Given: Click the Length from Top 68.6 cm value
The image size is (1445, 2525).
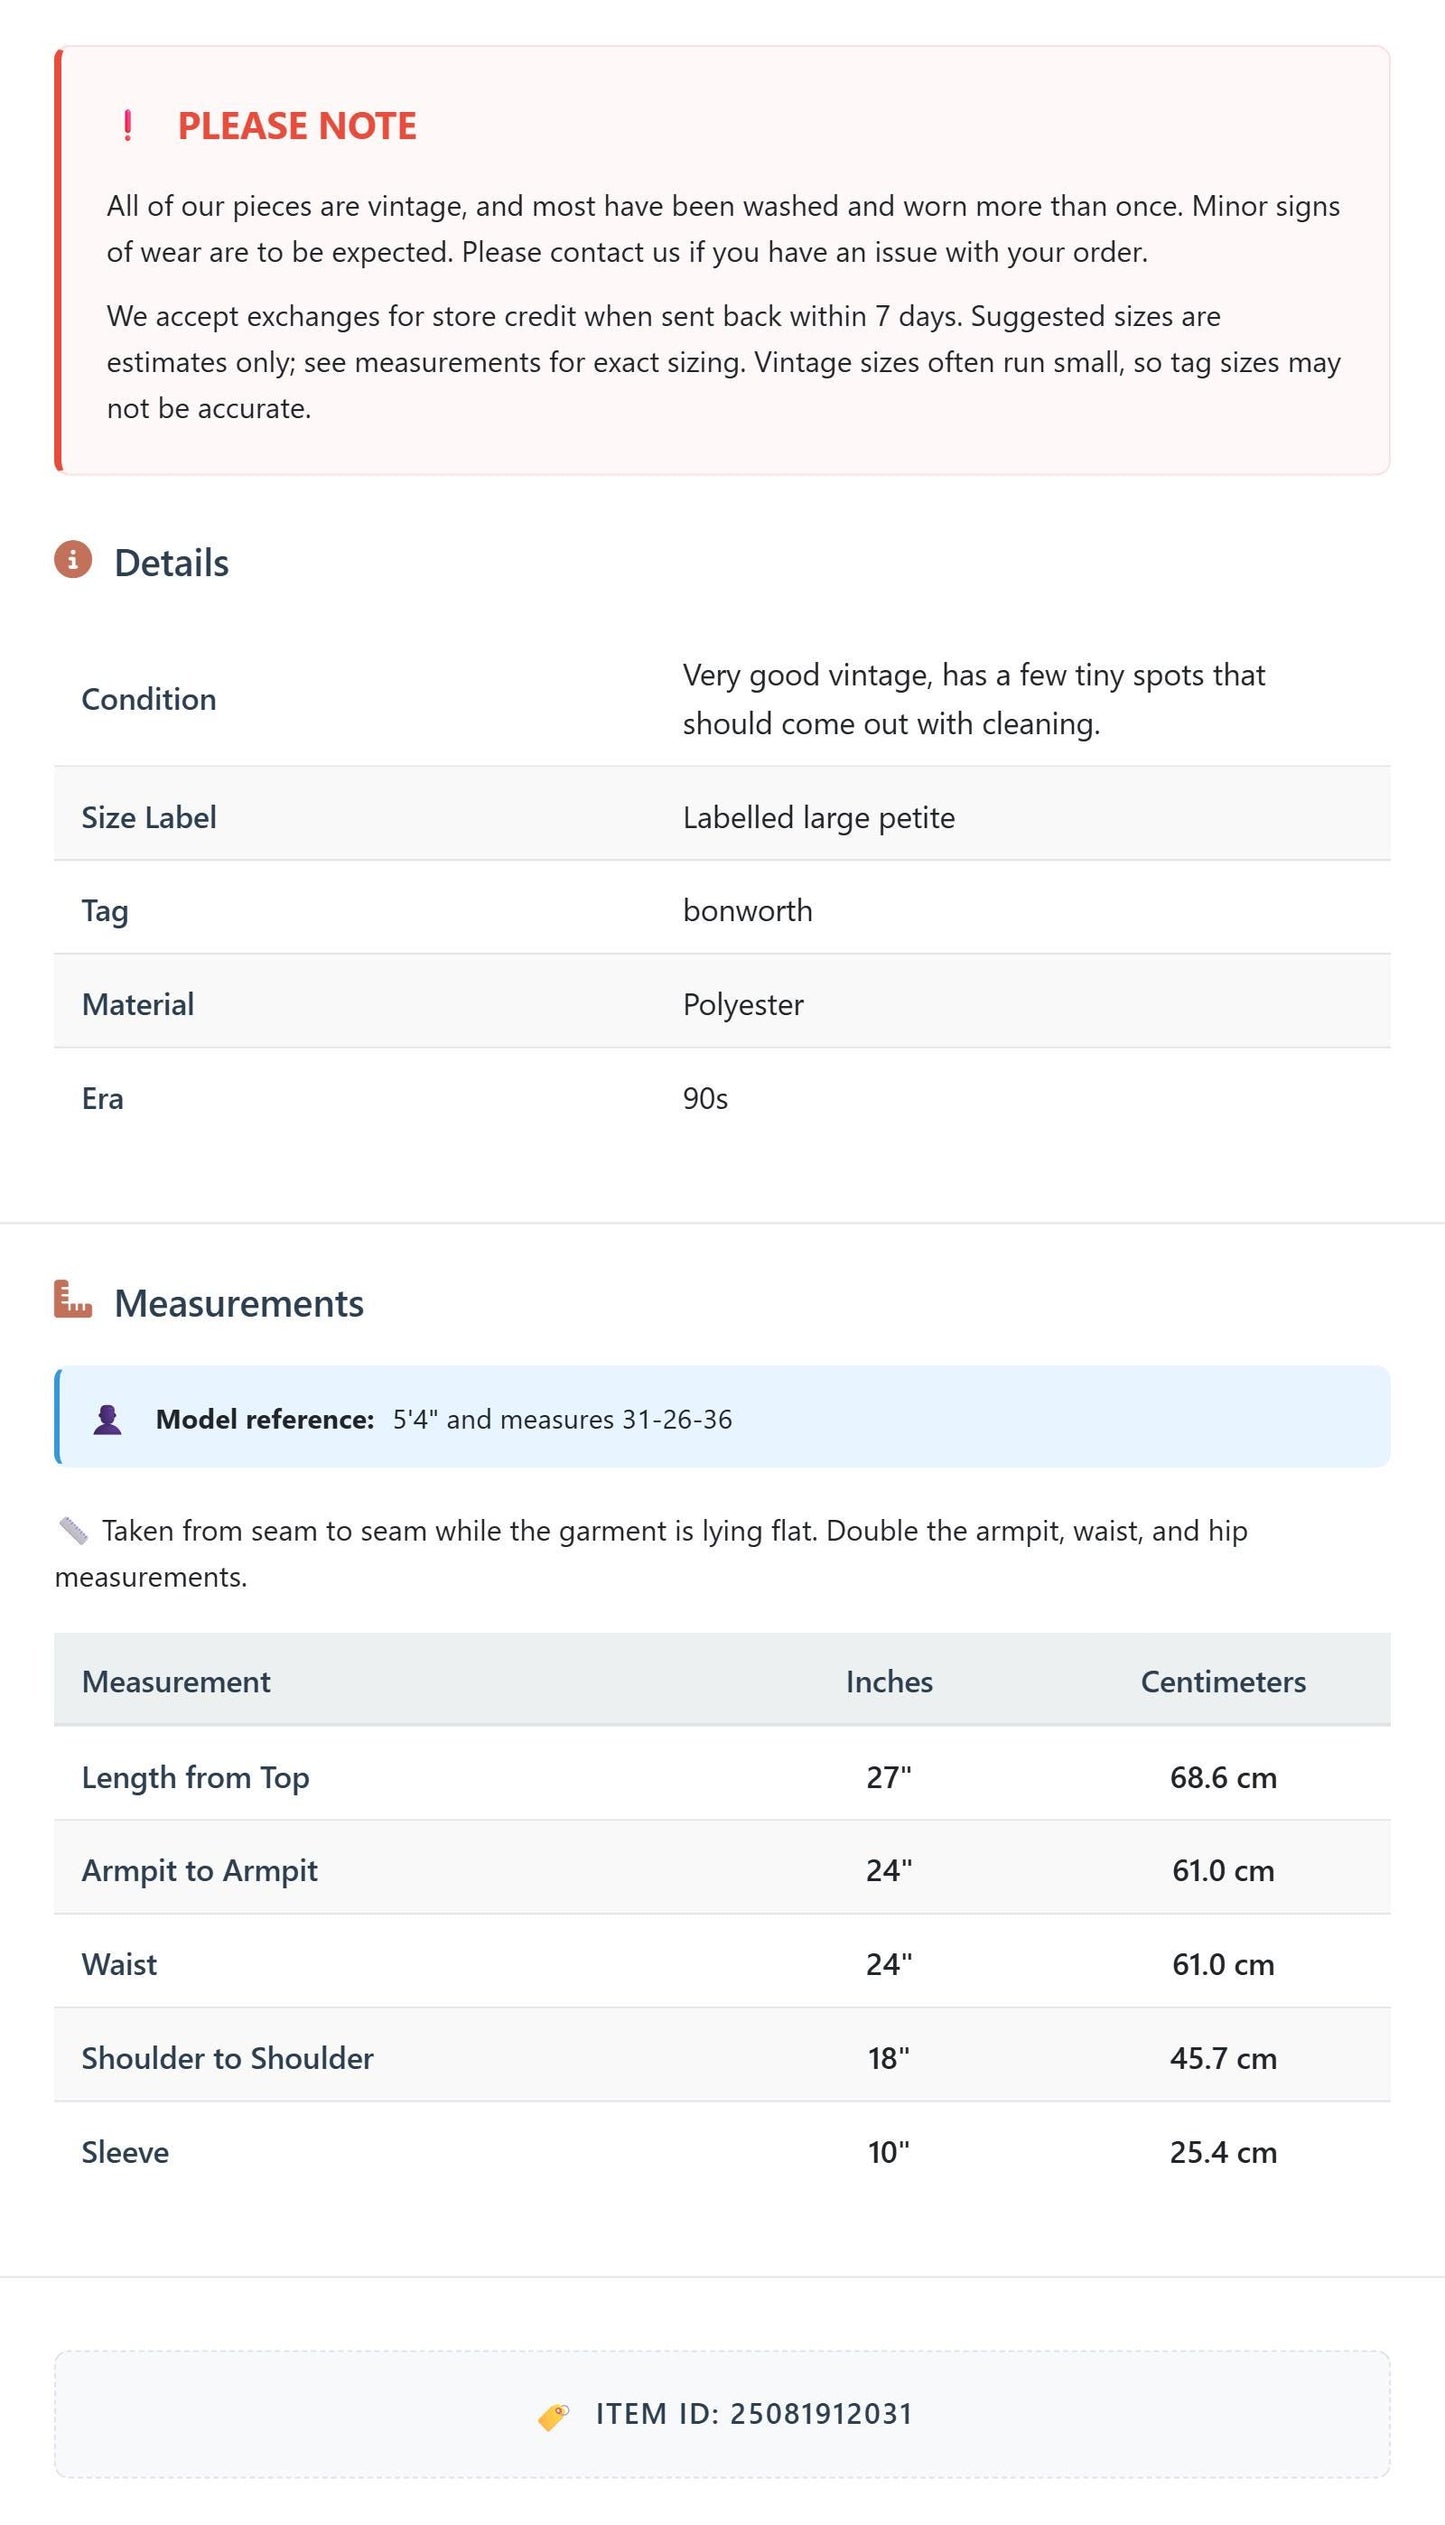Looking at the screenshot, I should coord(1223,1777).
